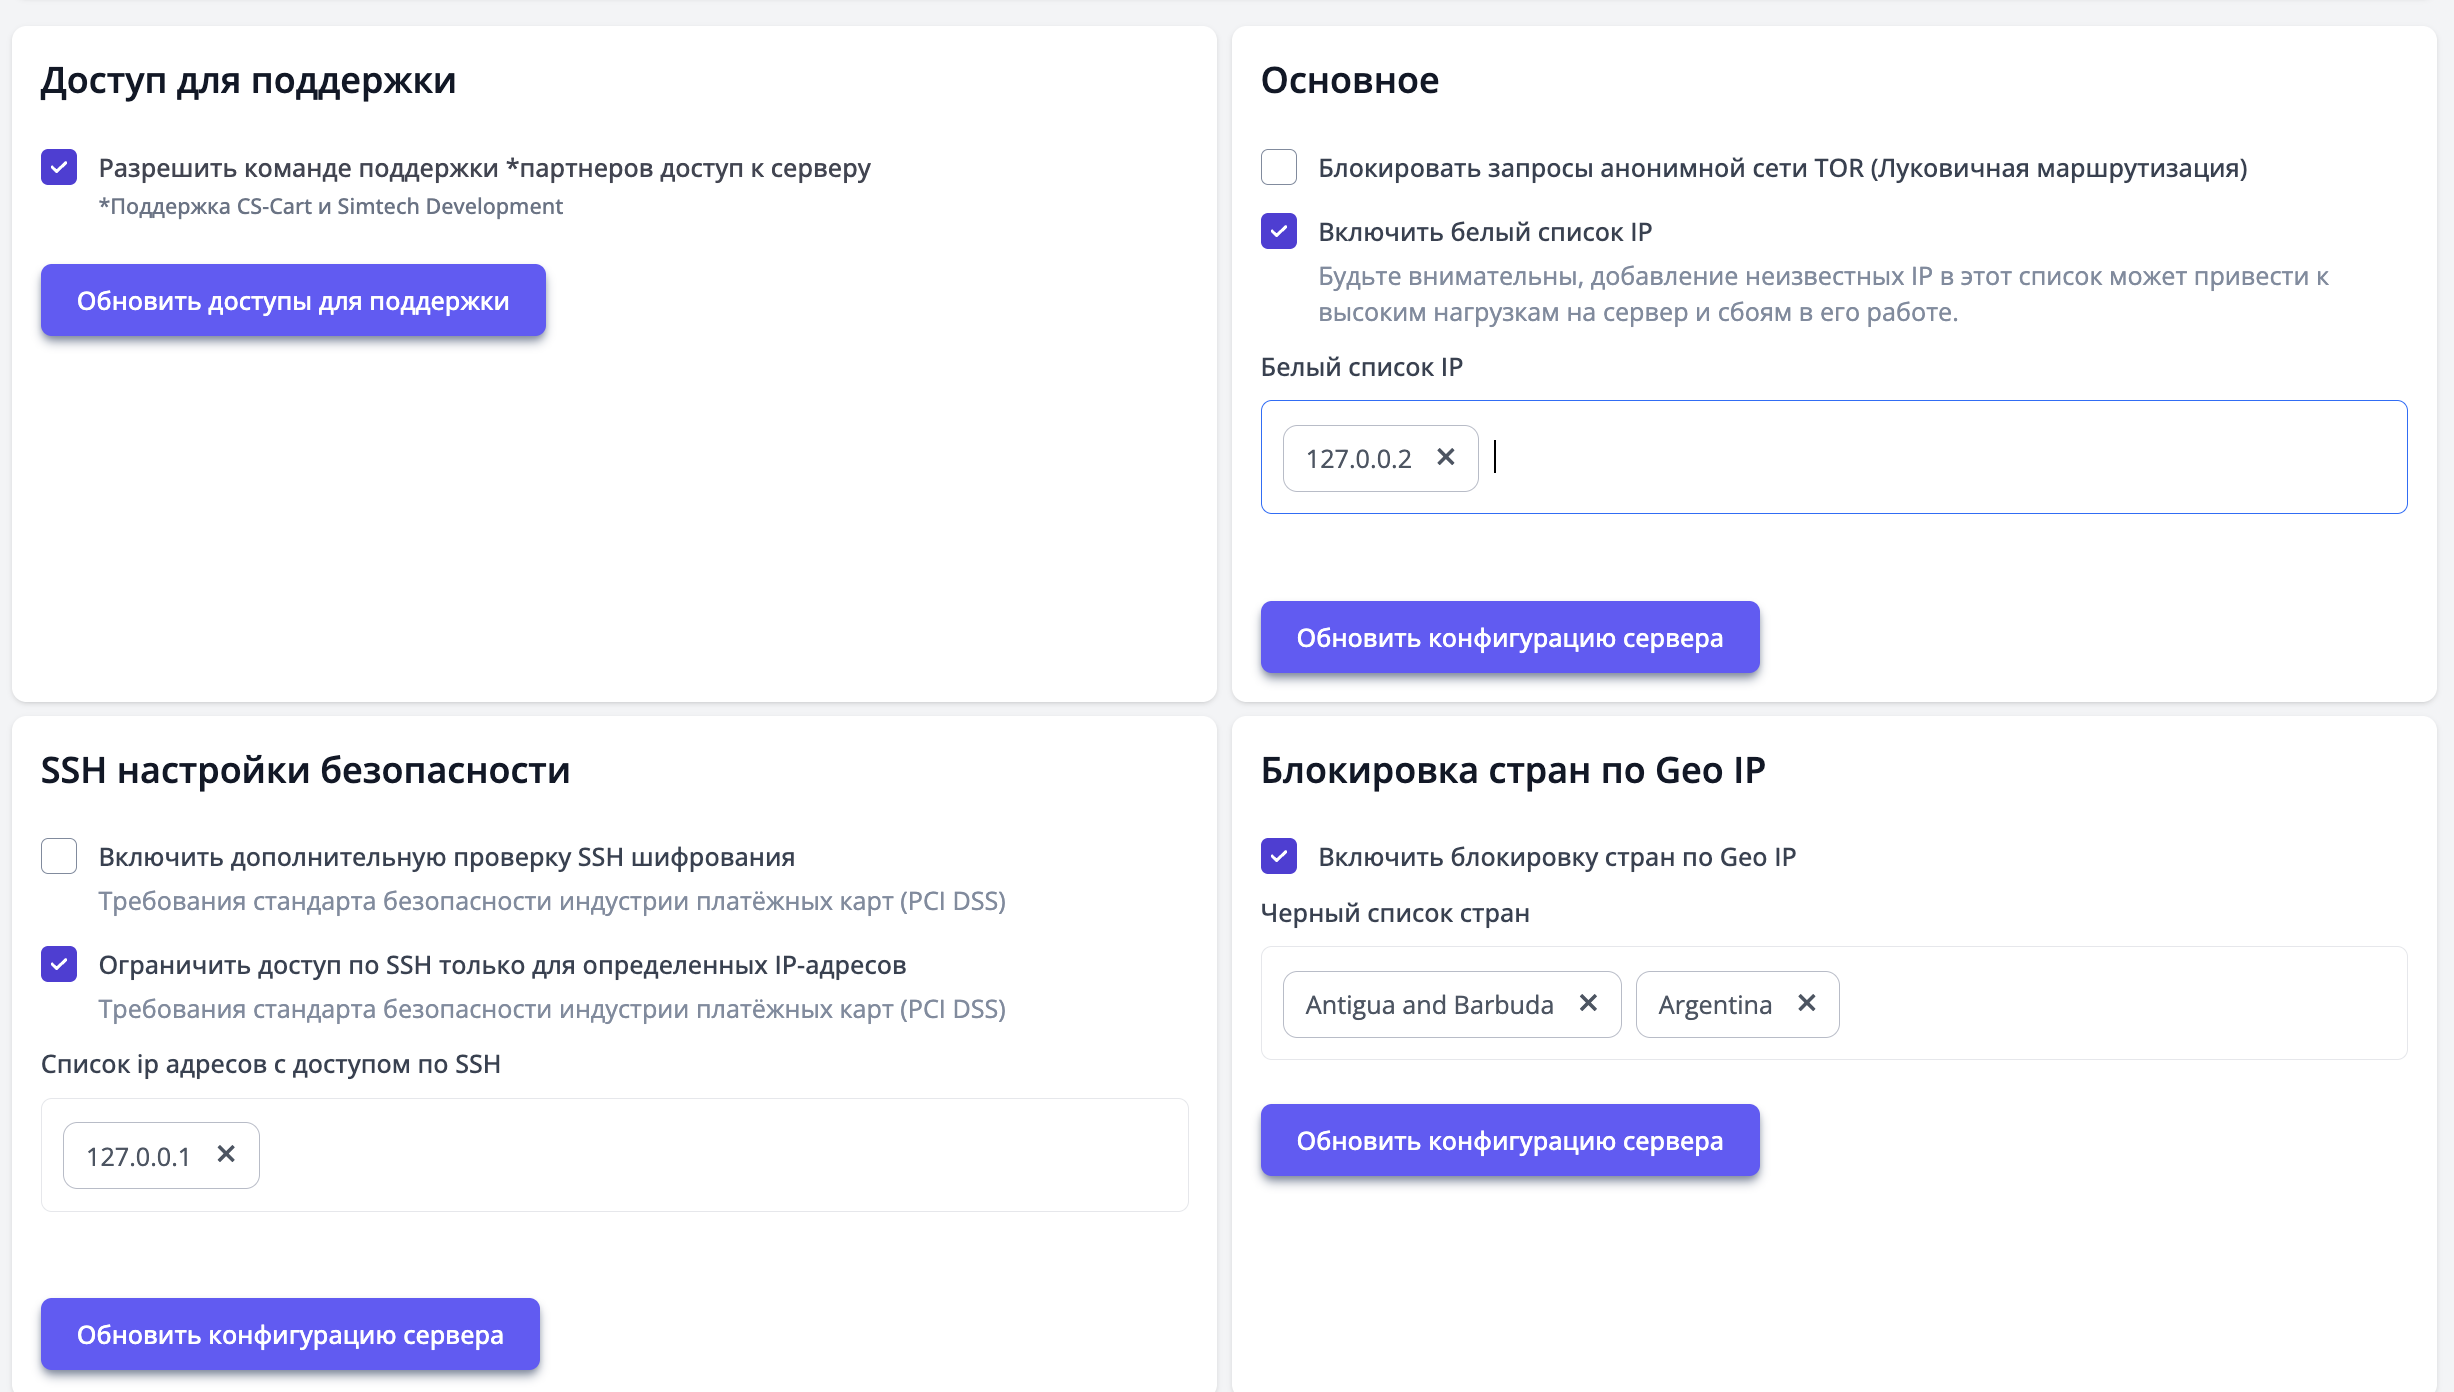Click the Antigua and Barbuda tag label

coord(1429,1005)
